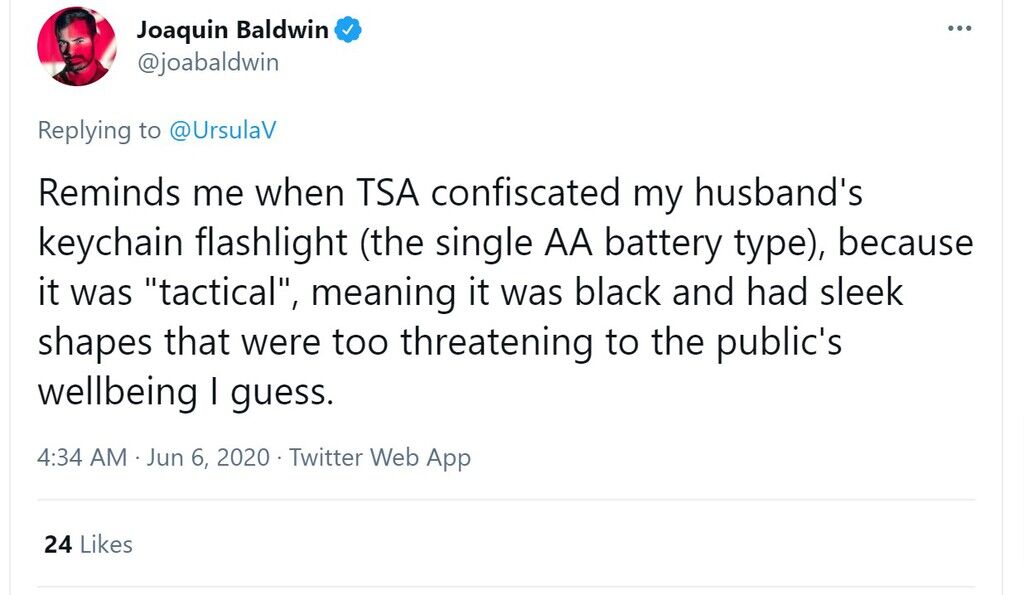Click the blue verified badge
1024x595 pixels.
[x=348, y=30]
